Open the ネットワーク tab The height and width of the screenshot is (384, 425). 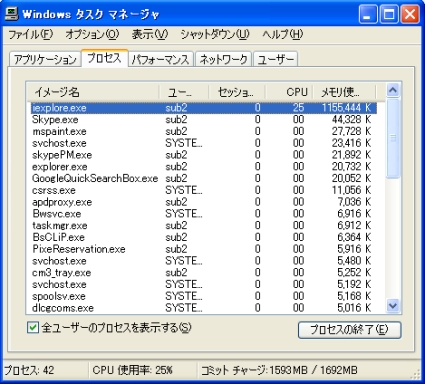point(223,59)
